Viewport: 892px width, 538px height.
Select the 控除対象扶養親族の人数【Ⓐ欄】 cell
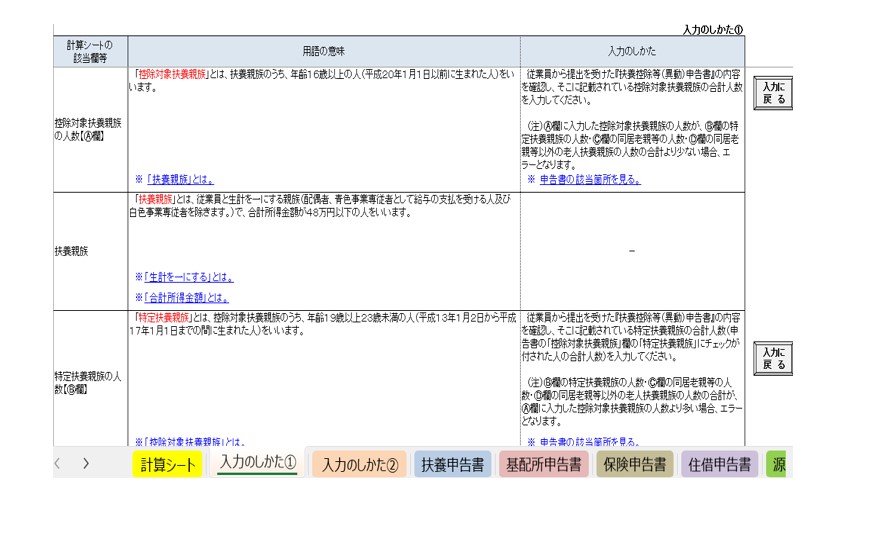[x=90, y=130]
